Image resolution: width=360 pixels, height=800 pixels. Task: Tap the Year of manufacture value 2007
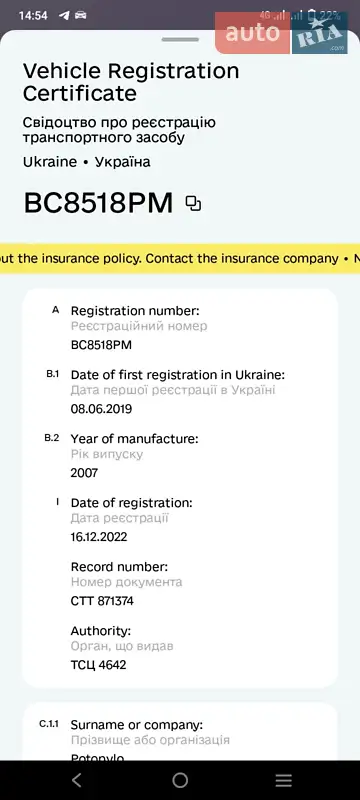84,473
